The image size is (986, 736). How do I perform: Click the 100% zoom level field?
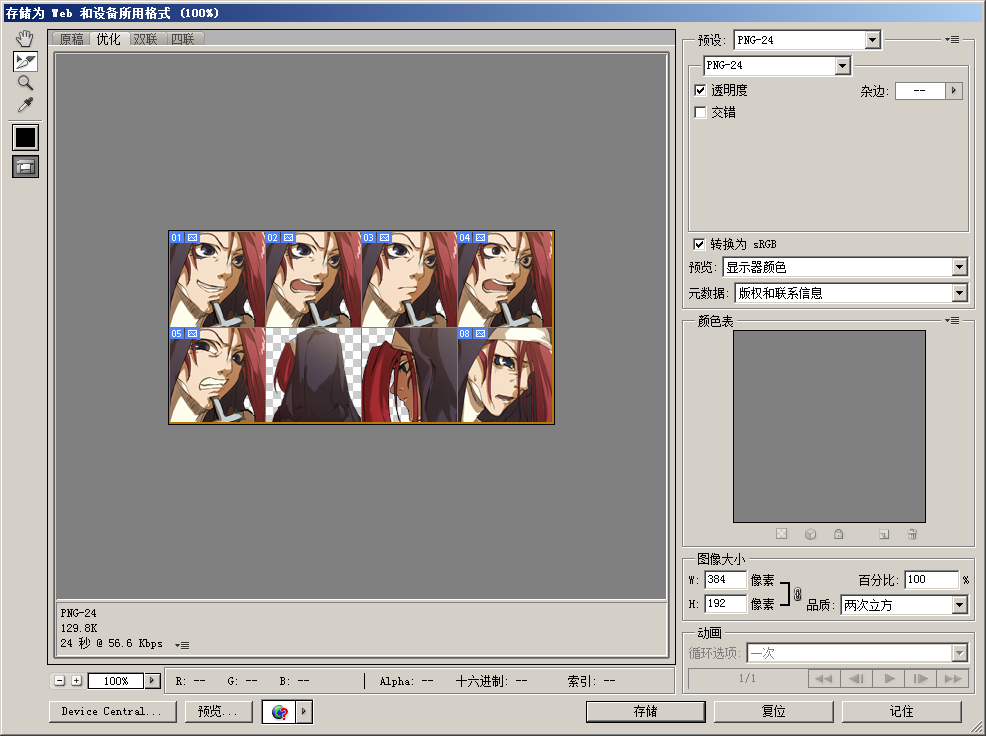tap(116, 681)
